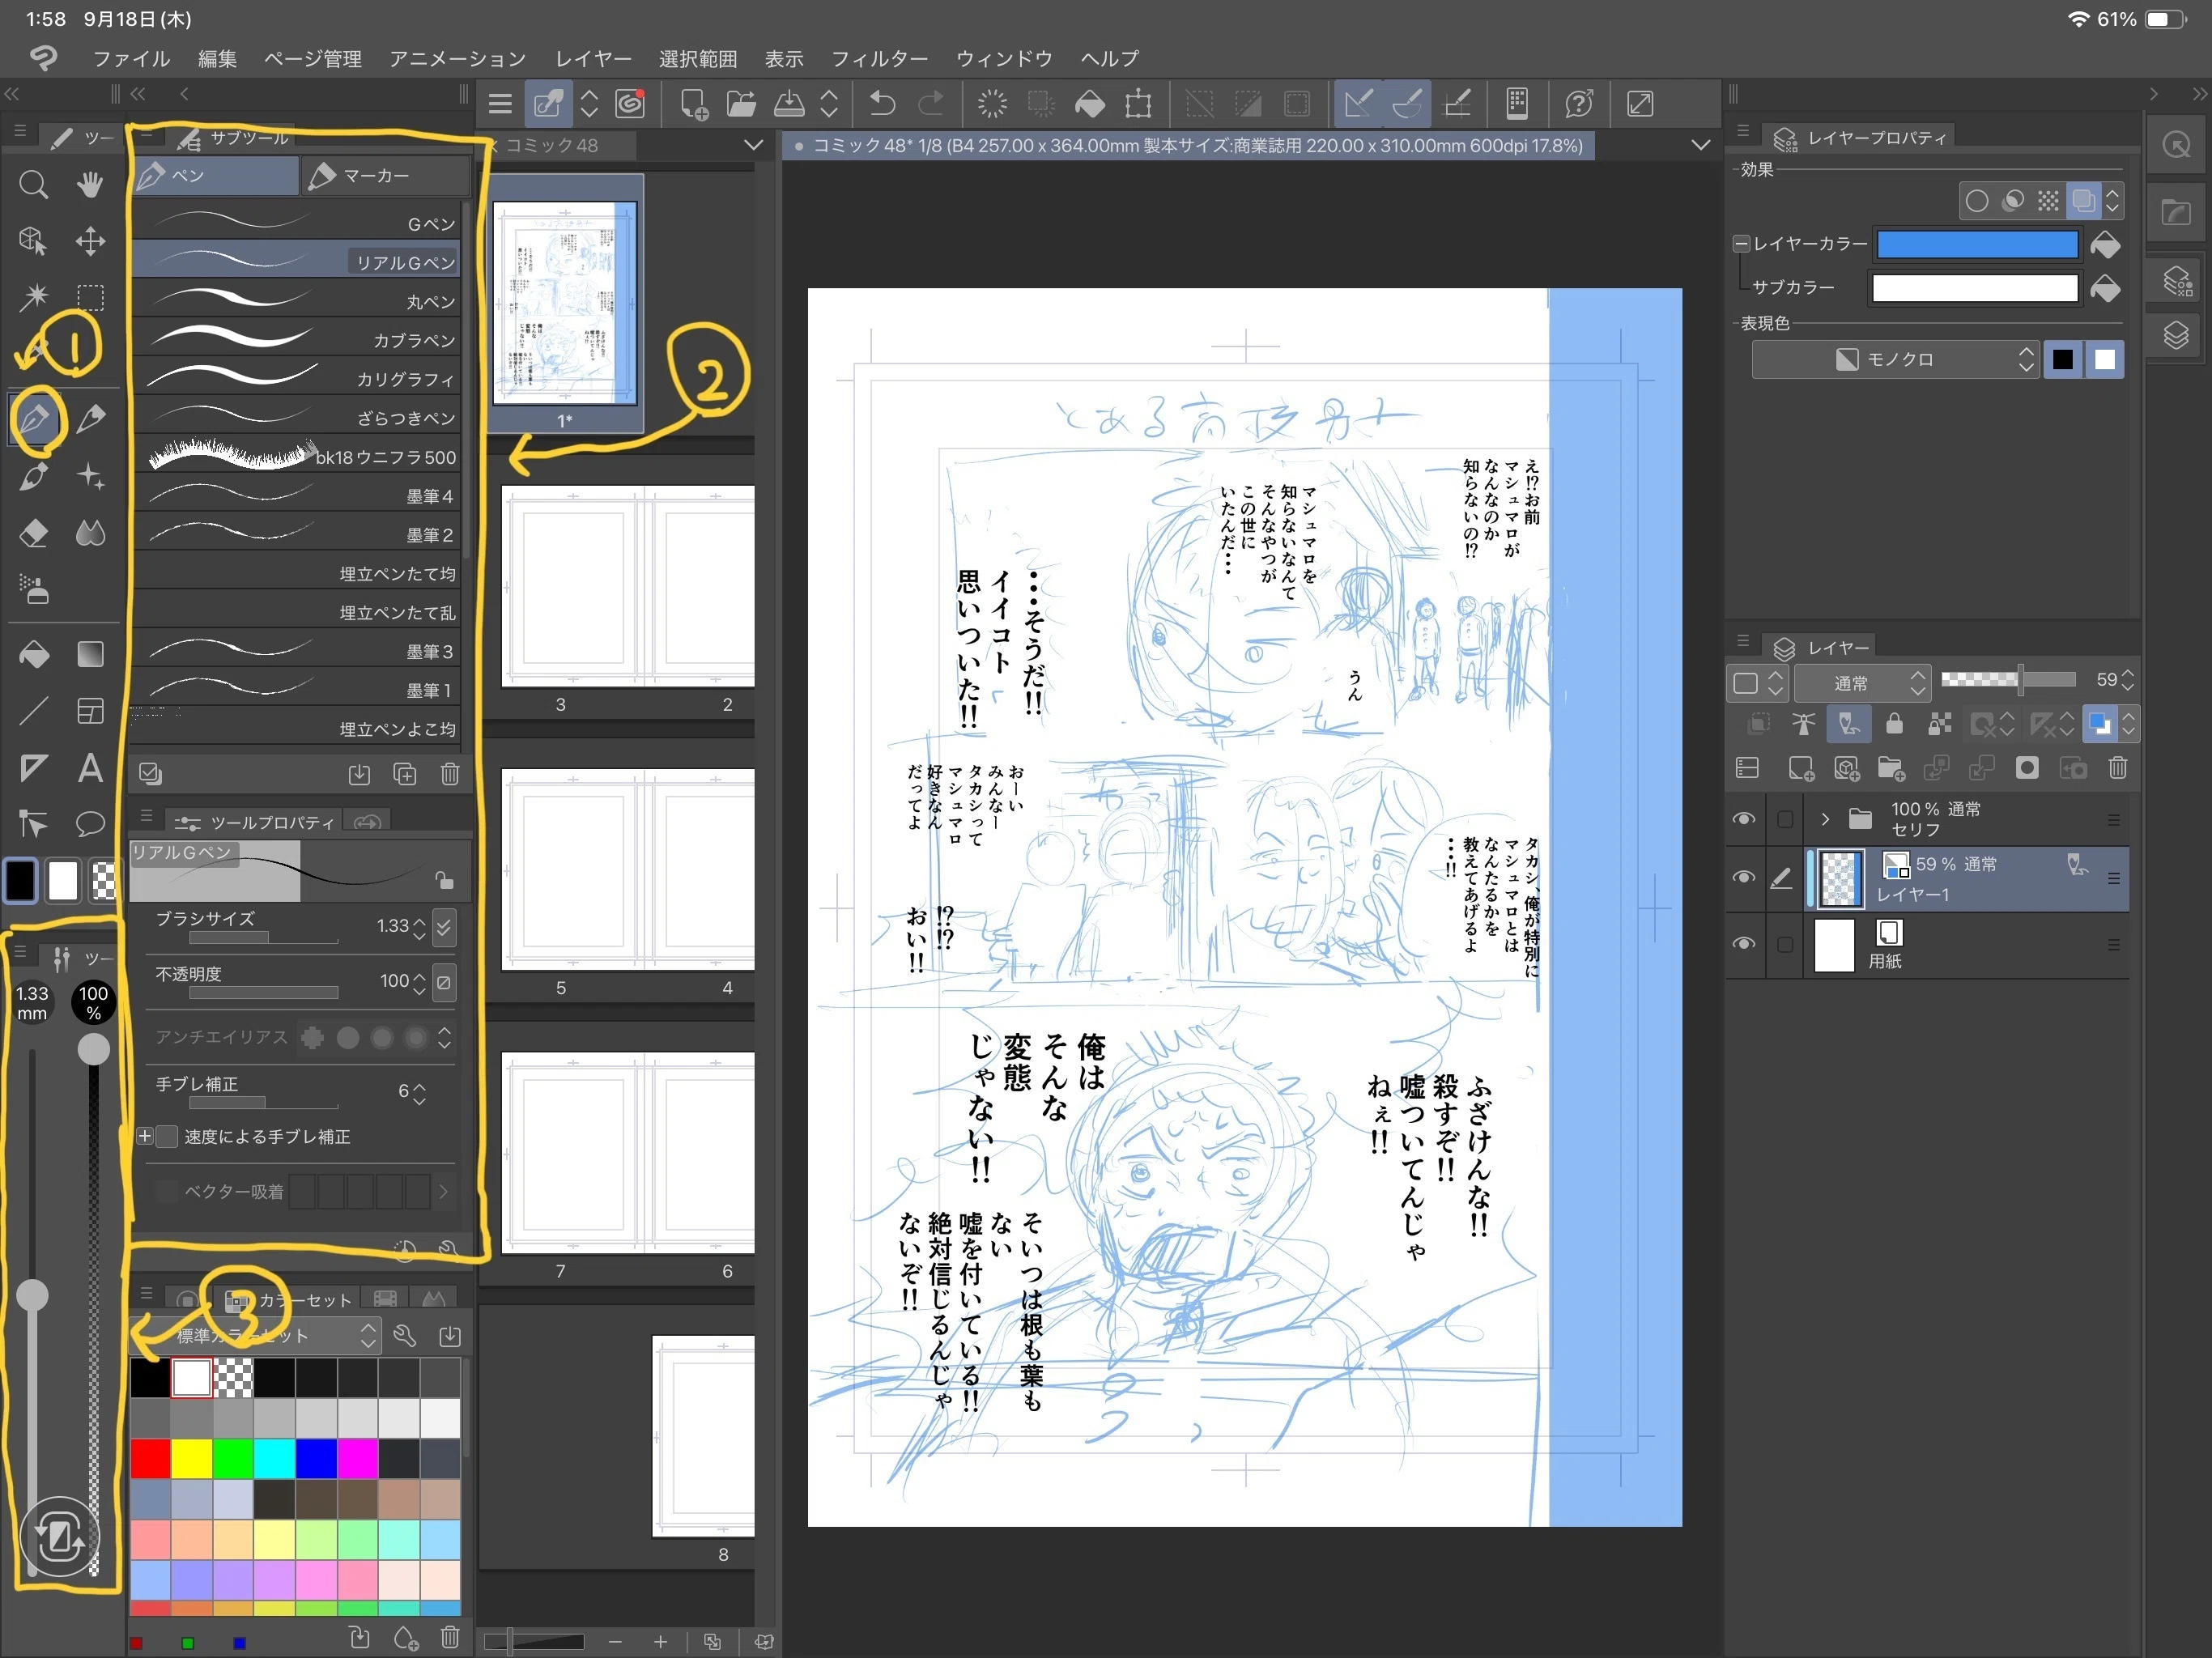The image size is (2212, 1658).
Task: Enable the 速度による手ブレ補正 checkbox
Action: (x=168, y=1137)
